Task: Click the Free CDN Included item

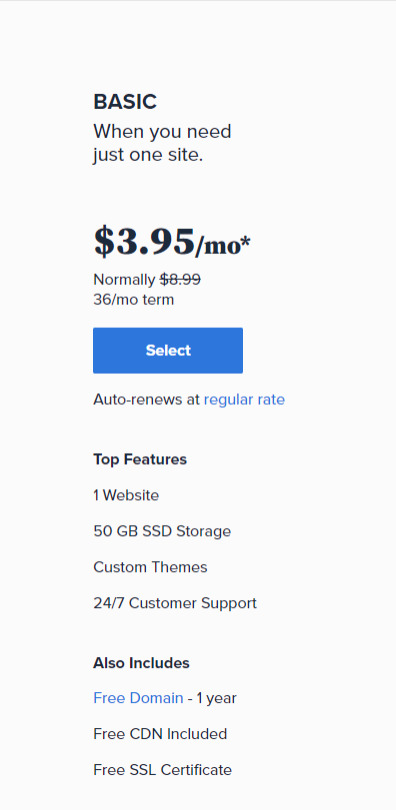Action: [160, 734]
